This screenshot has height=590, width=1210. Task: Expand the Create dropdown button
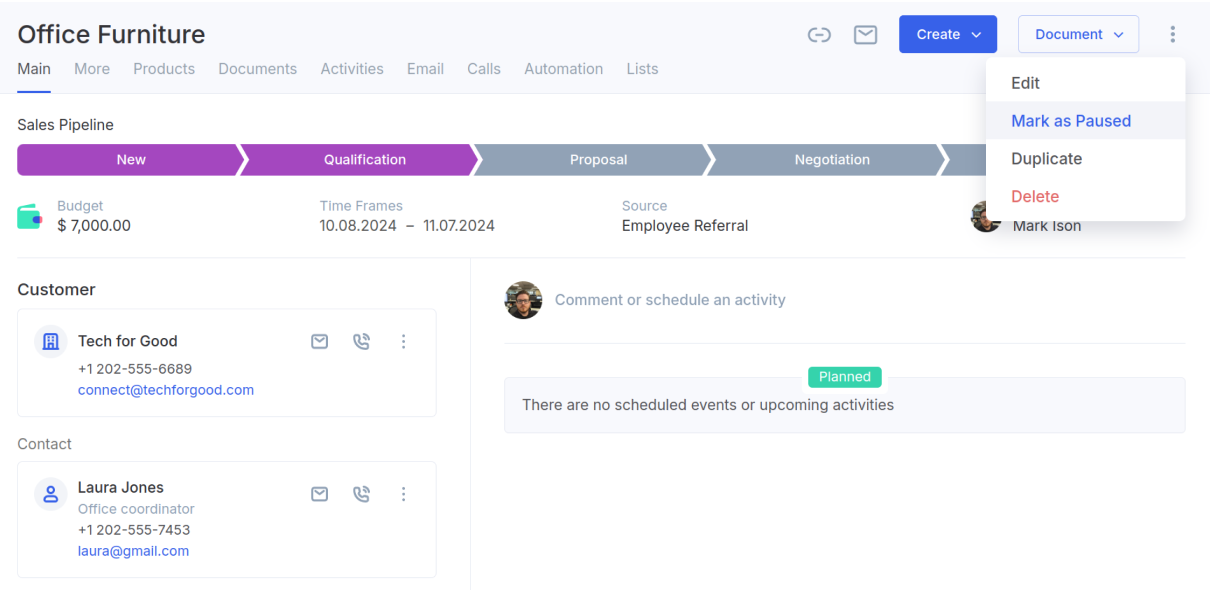[948, 34]
